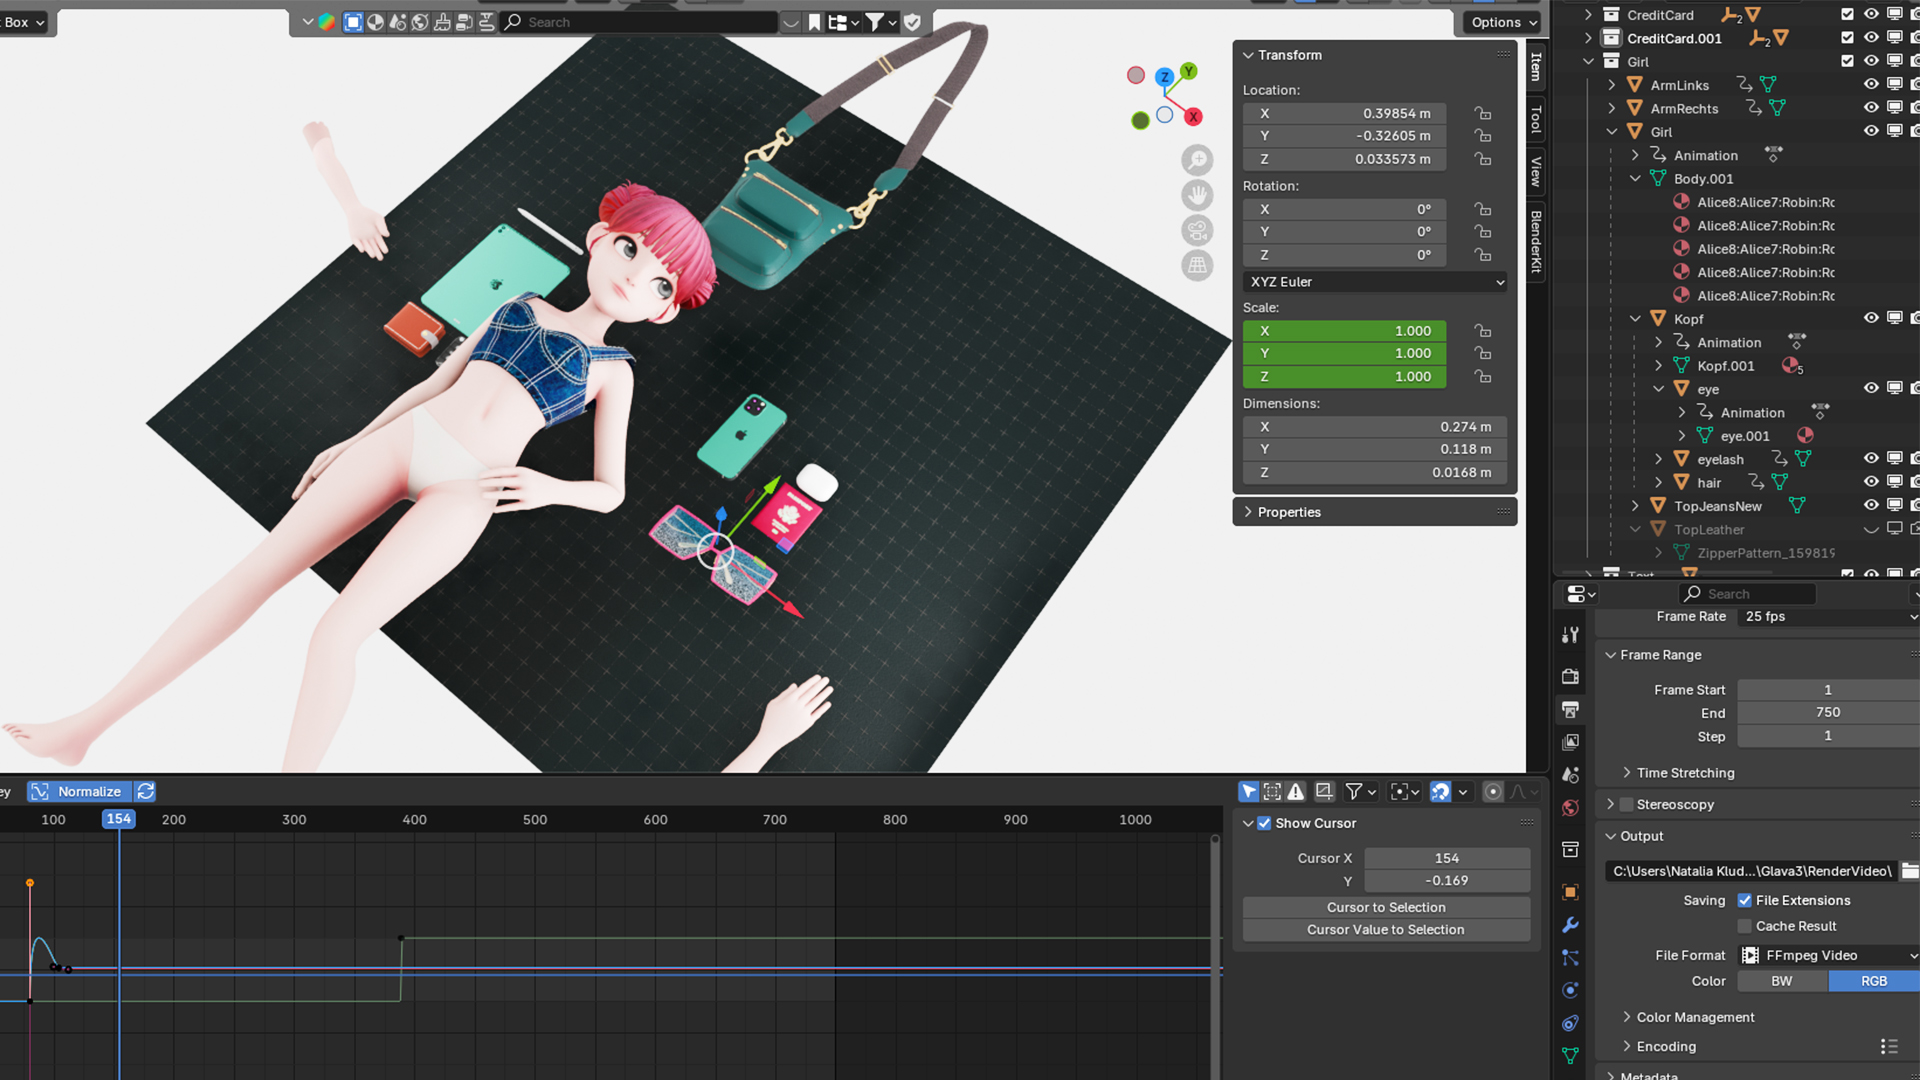The width and height of the screenshot is (1920, 1080).
Task: Open the World properties globe icon
Action: coord(1570,808)
